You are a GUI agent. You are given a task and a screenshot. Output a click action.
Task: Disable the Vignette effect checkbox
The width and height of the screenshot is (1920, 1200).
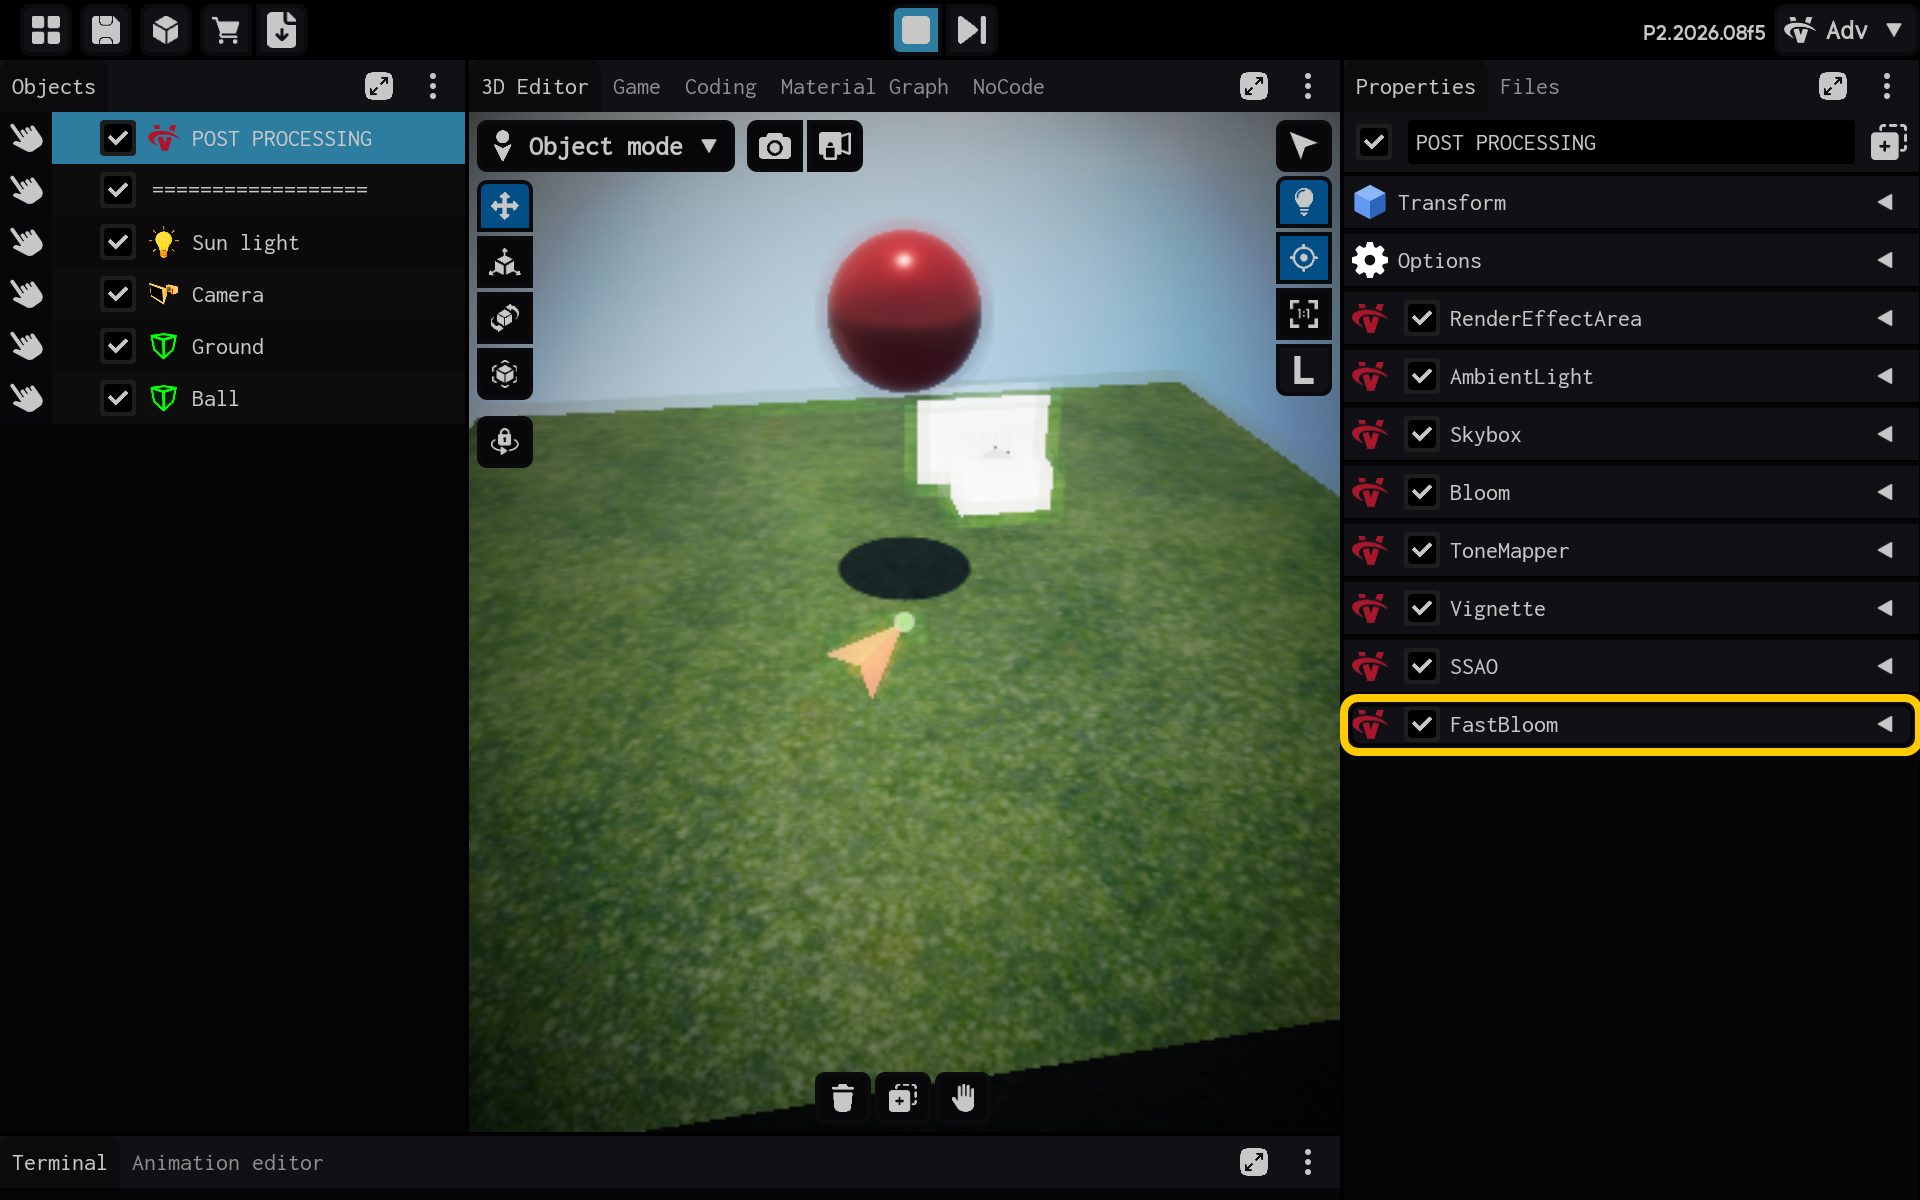pyautogui.click(x=1422, y=608)
